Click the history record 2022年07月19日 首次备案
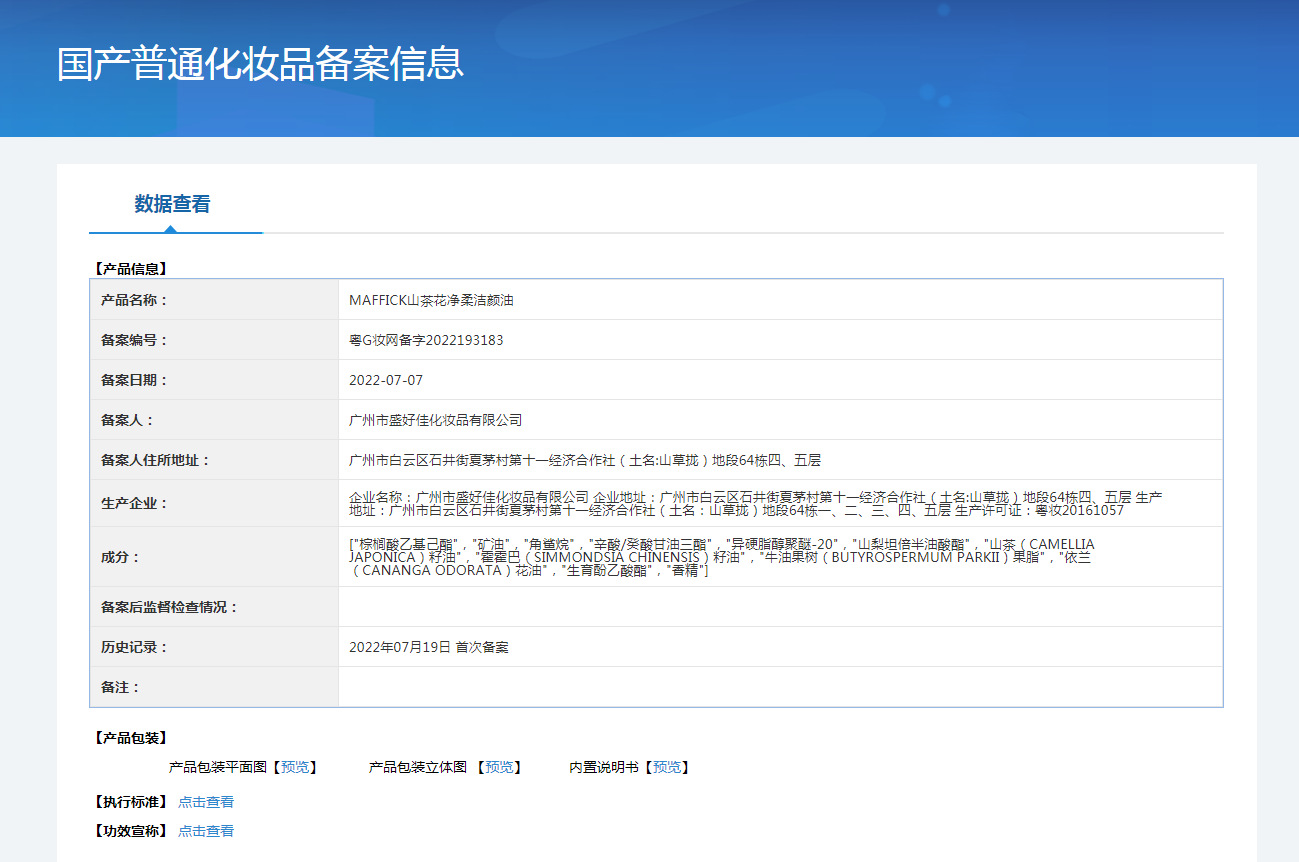 pyautogui.click(x=428, y=647)
